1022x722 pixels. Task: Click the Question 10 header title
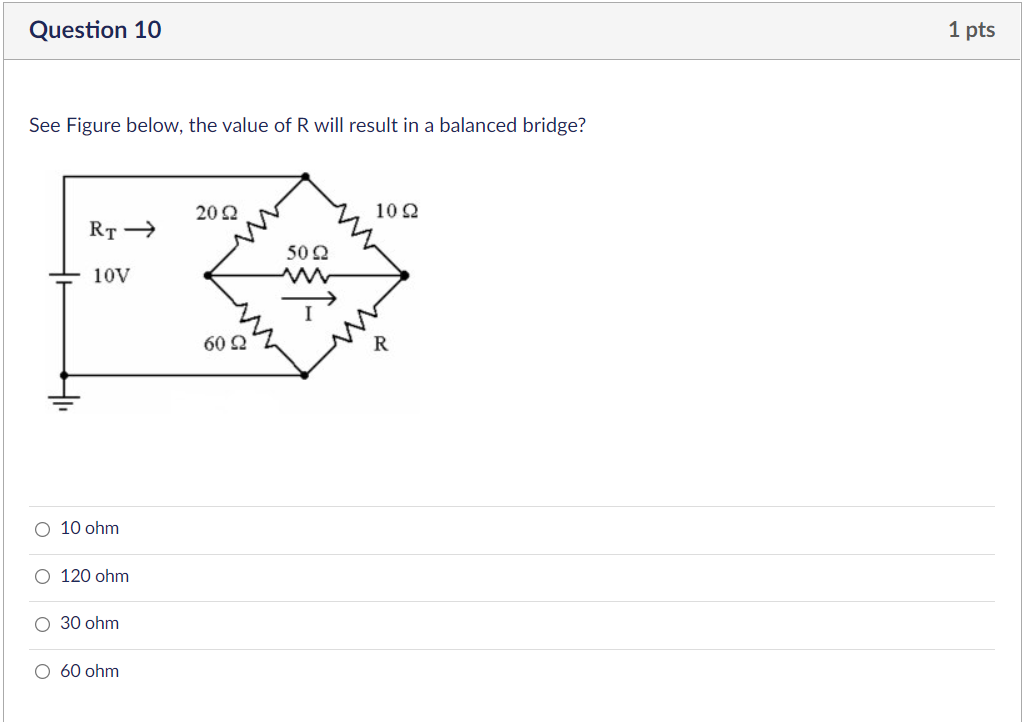(95, 29)
